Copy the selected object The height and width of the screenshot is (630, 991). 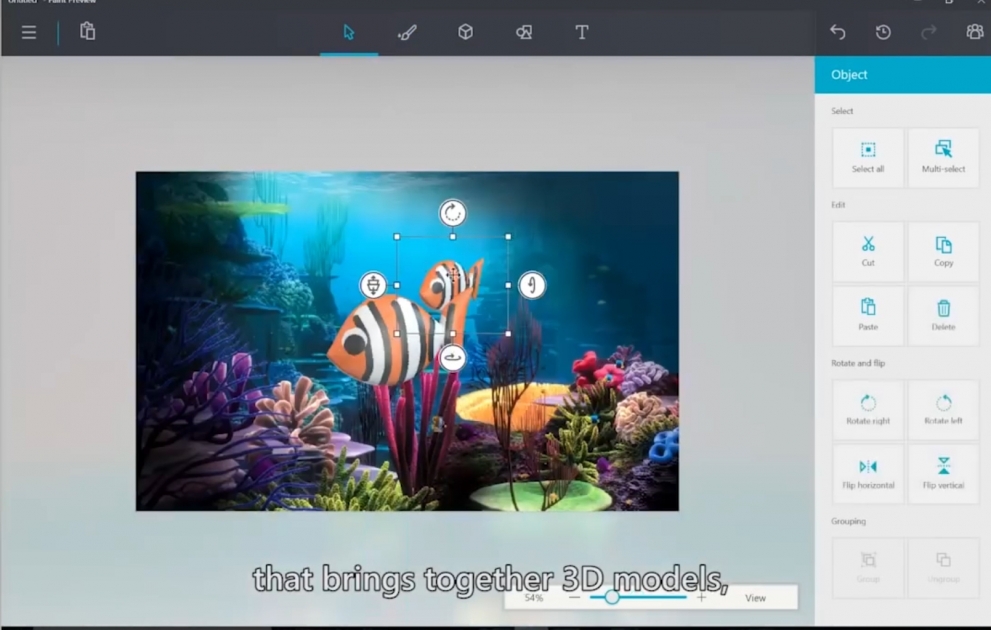point(943,251)
